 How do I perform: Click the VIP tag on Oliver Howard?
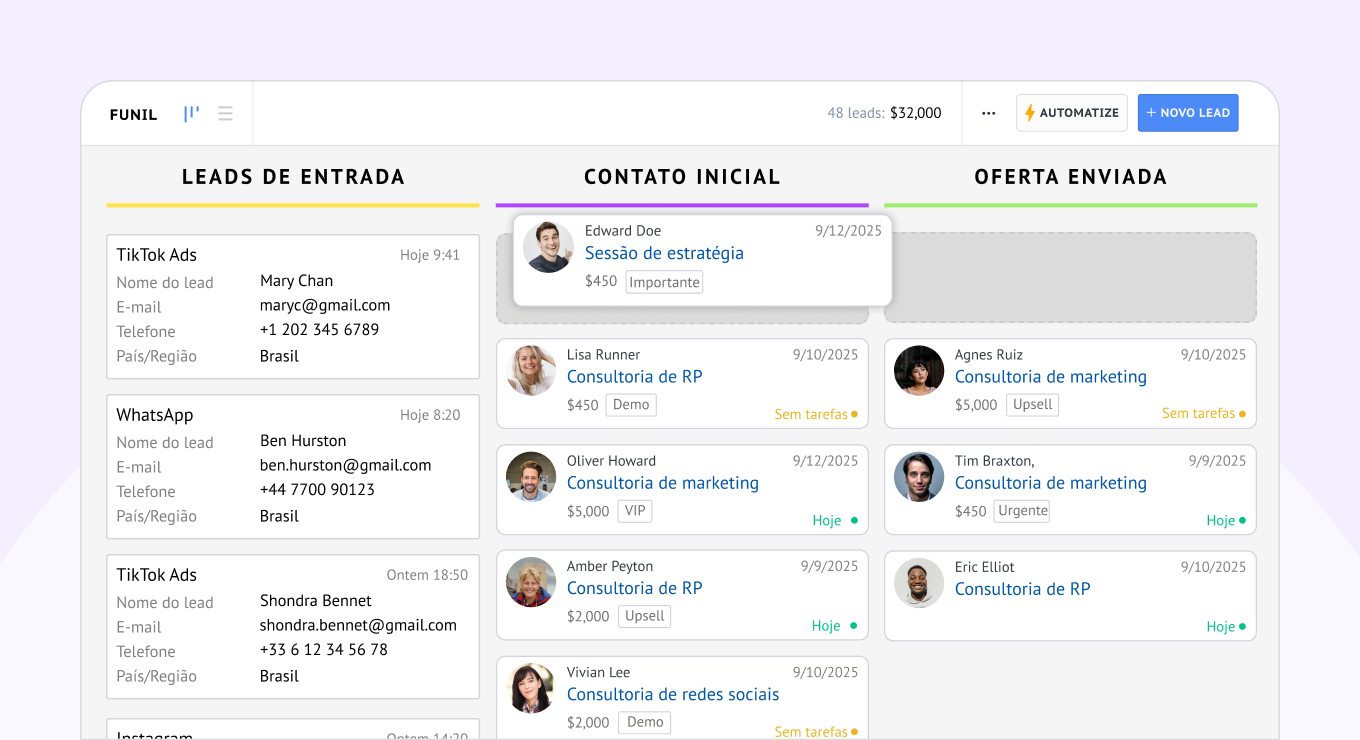(x=635, y=511)
